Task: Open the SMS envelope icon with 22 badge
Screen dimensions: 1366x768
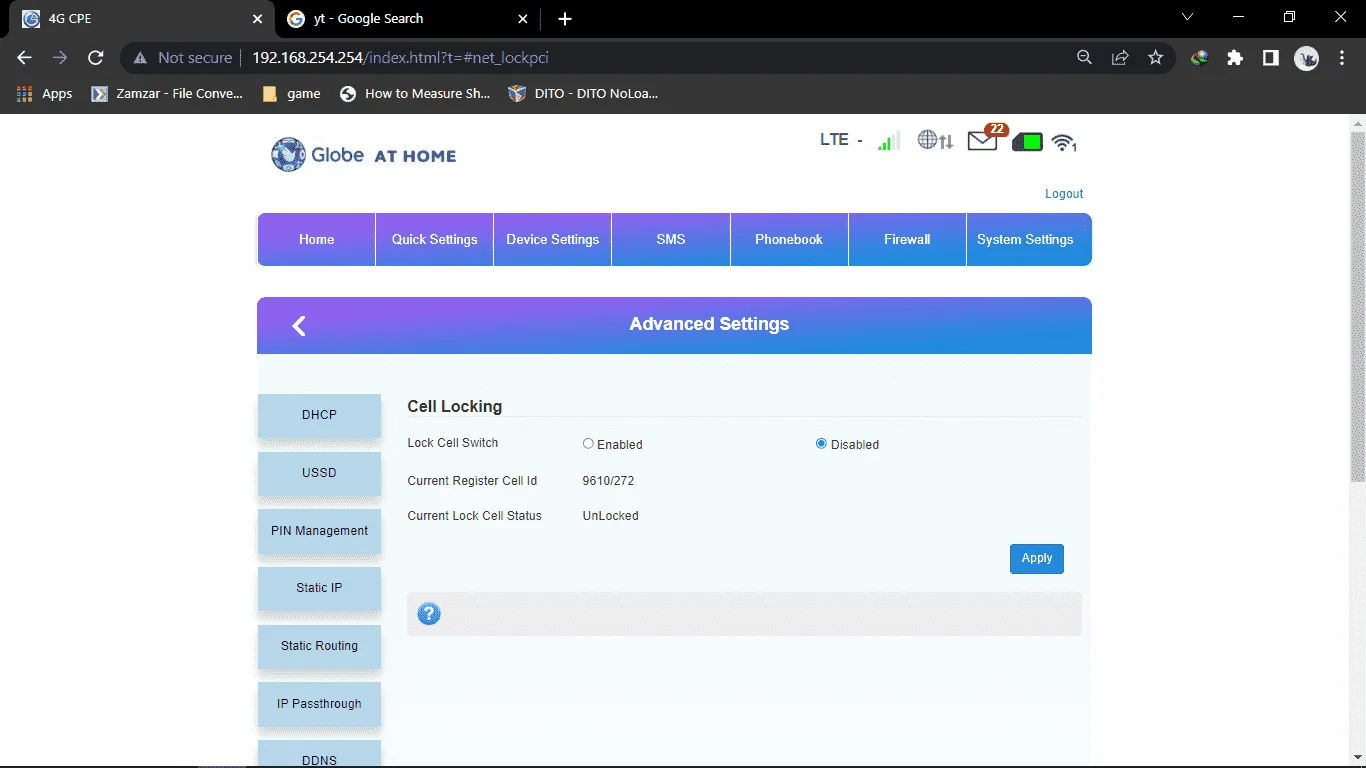Action: (x=984, y=139)
